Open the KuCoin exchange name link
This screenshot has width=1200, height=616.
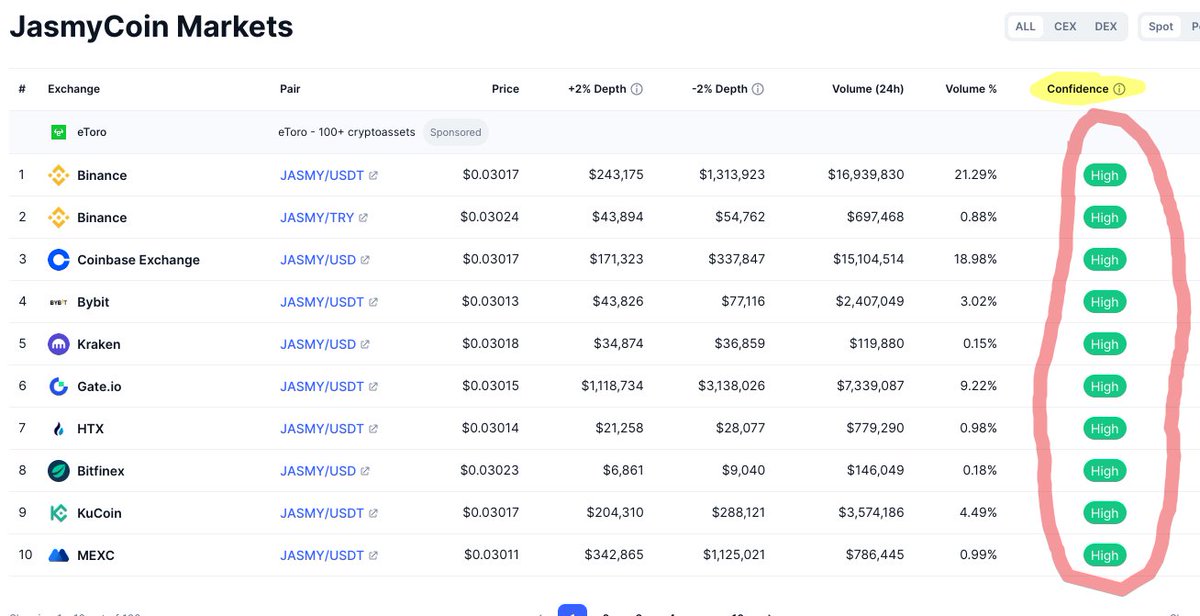[x=99, y=513]
